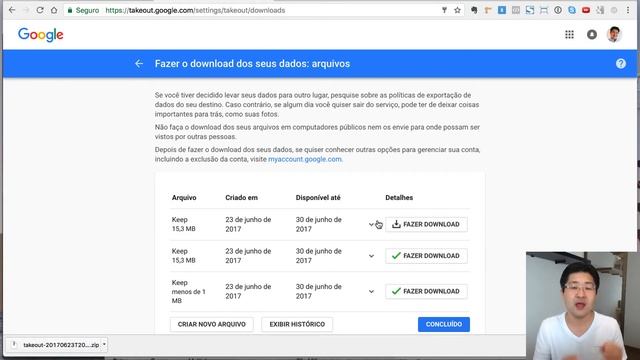Open the Google apps grid
Viewport: 640px width, 360px height.
tap(569, 35)
